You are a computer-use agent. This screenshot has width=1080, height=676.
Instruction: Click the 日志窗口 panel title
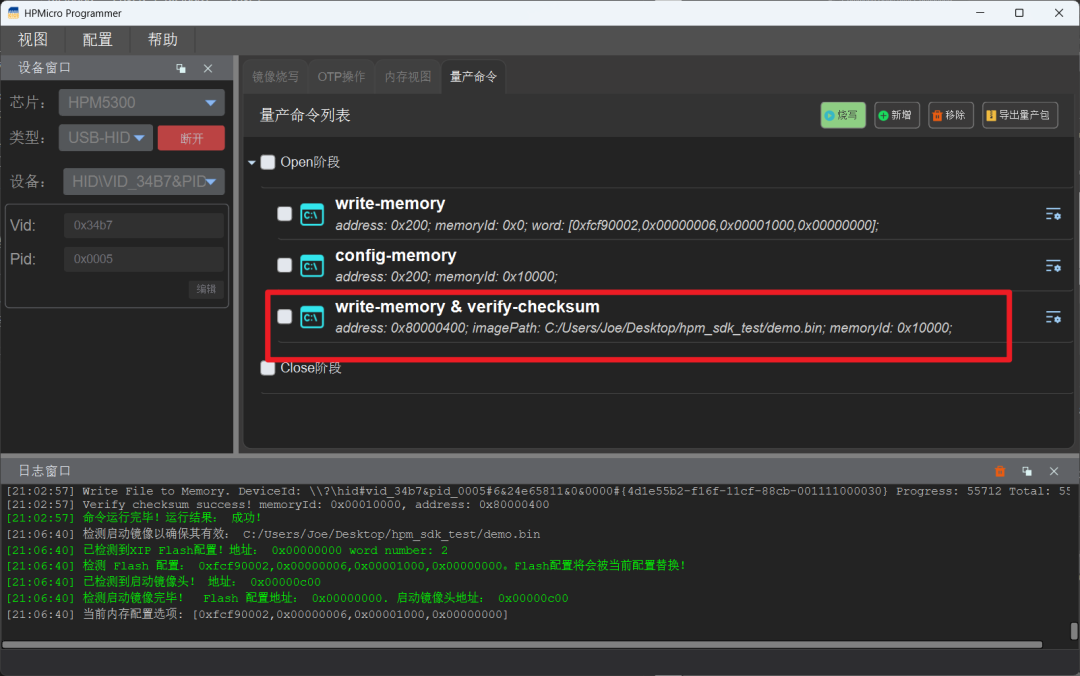pos(44,471)
